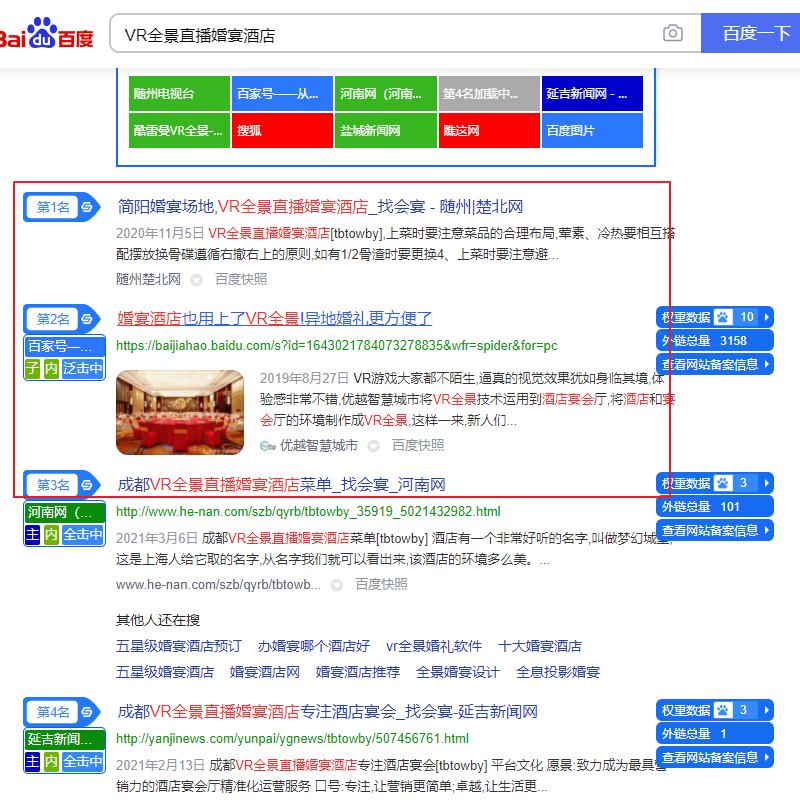
Task: Open the yanjinews.com URL link
Action: (x=292, y=738)
